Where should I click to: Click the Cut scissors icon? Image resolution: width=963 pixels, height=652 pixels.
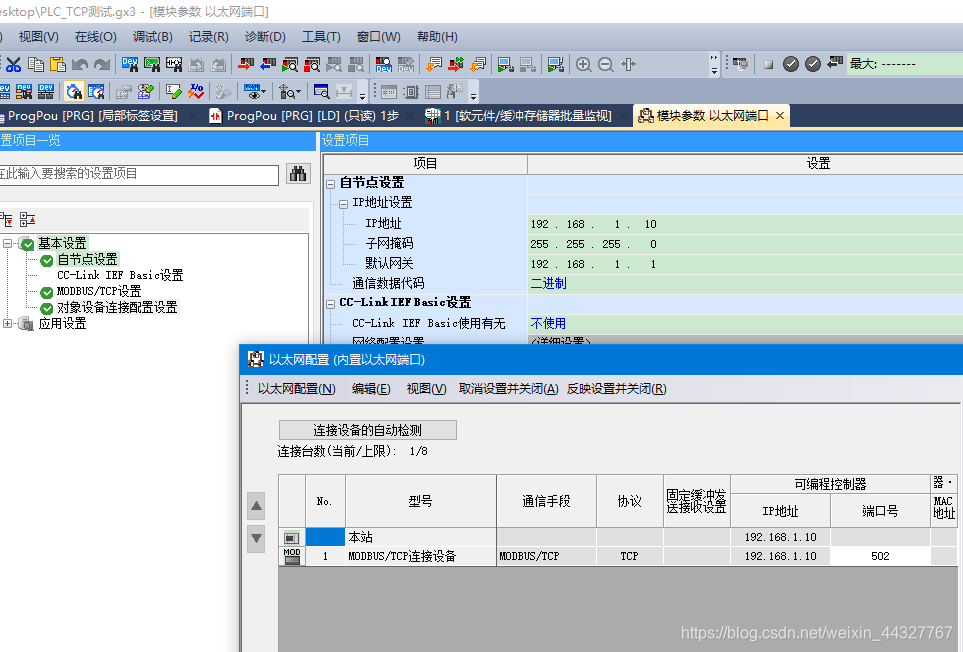click(14, 64)
